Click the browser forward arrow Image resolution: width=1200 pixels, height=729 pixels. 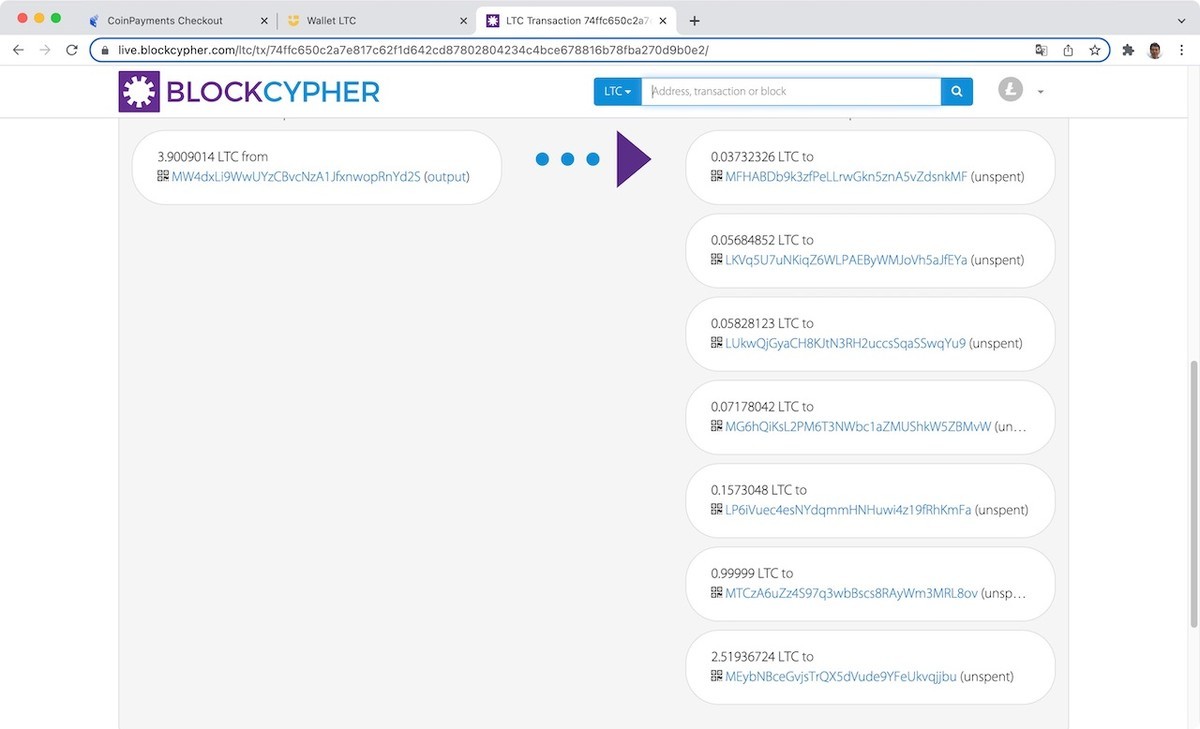coord(45,50)
